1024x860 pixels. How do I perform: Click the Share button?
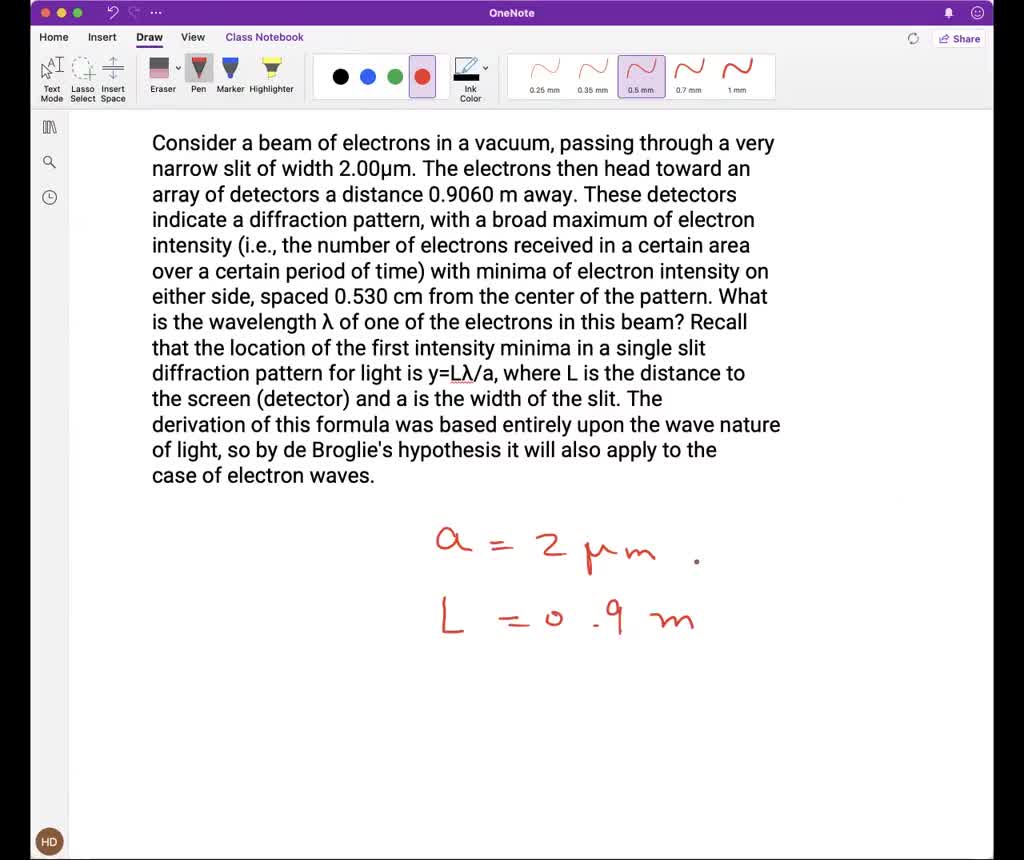coord(959,39)
